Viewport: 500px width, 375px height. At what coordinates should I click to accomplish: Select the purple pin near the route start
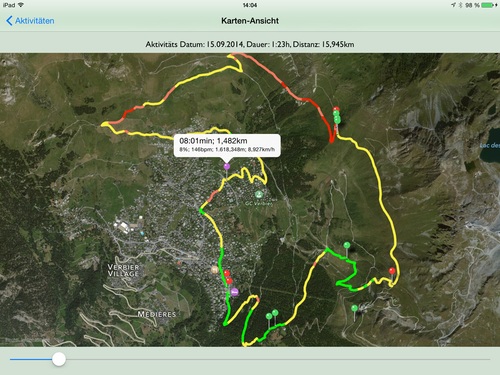pos(234,292)
